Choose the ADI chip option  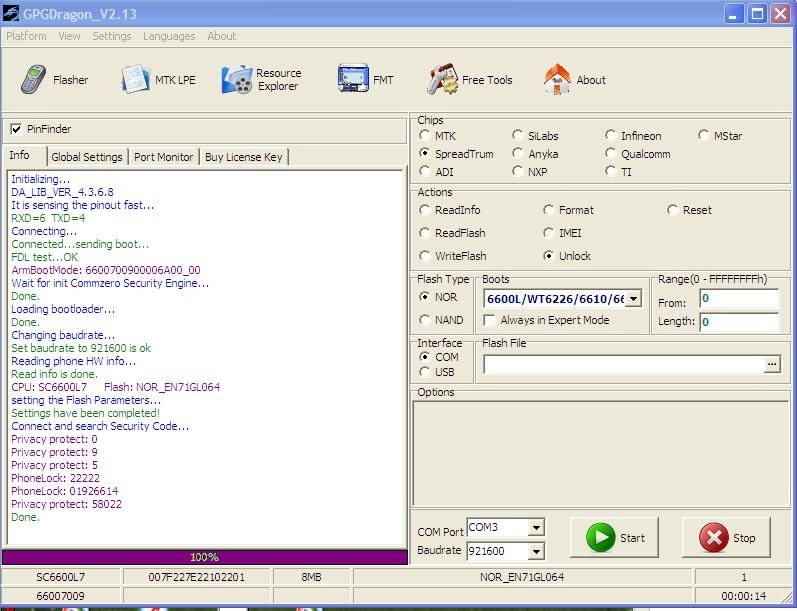tap(424, 171)
